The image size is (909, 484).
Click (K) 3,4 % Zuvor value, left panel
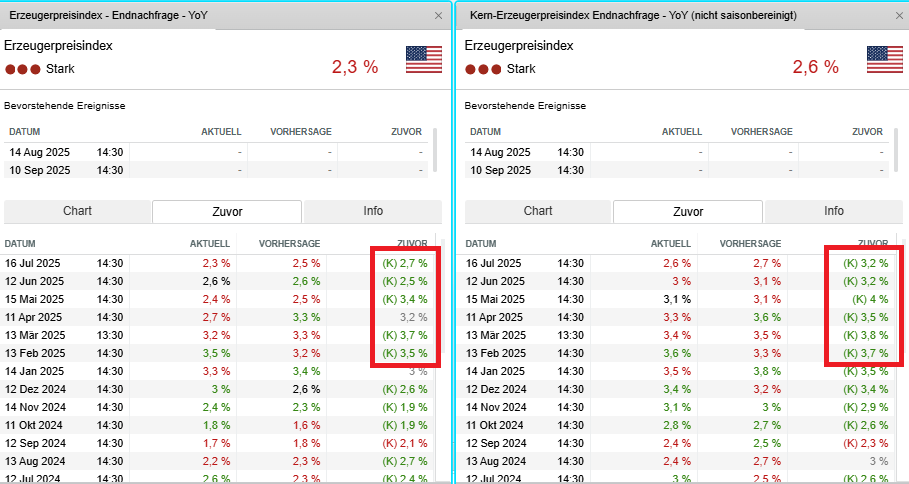(x=405, y=299)
